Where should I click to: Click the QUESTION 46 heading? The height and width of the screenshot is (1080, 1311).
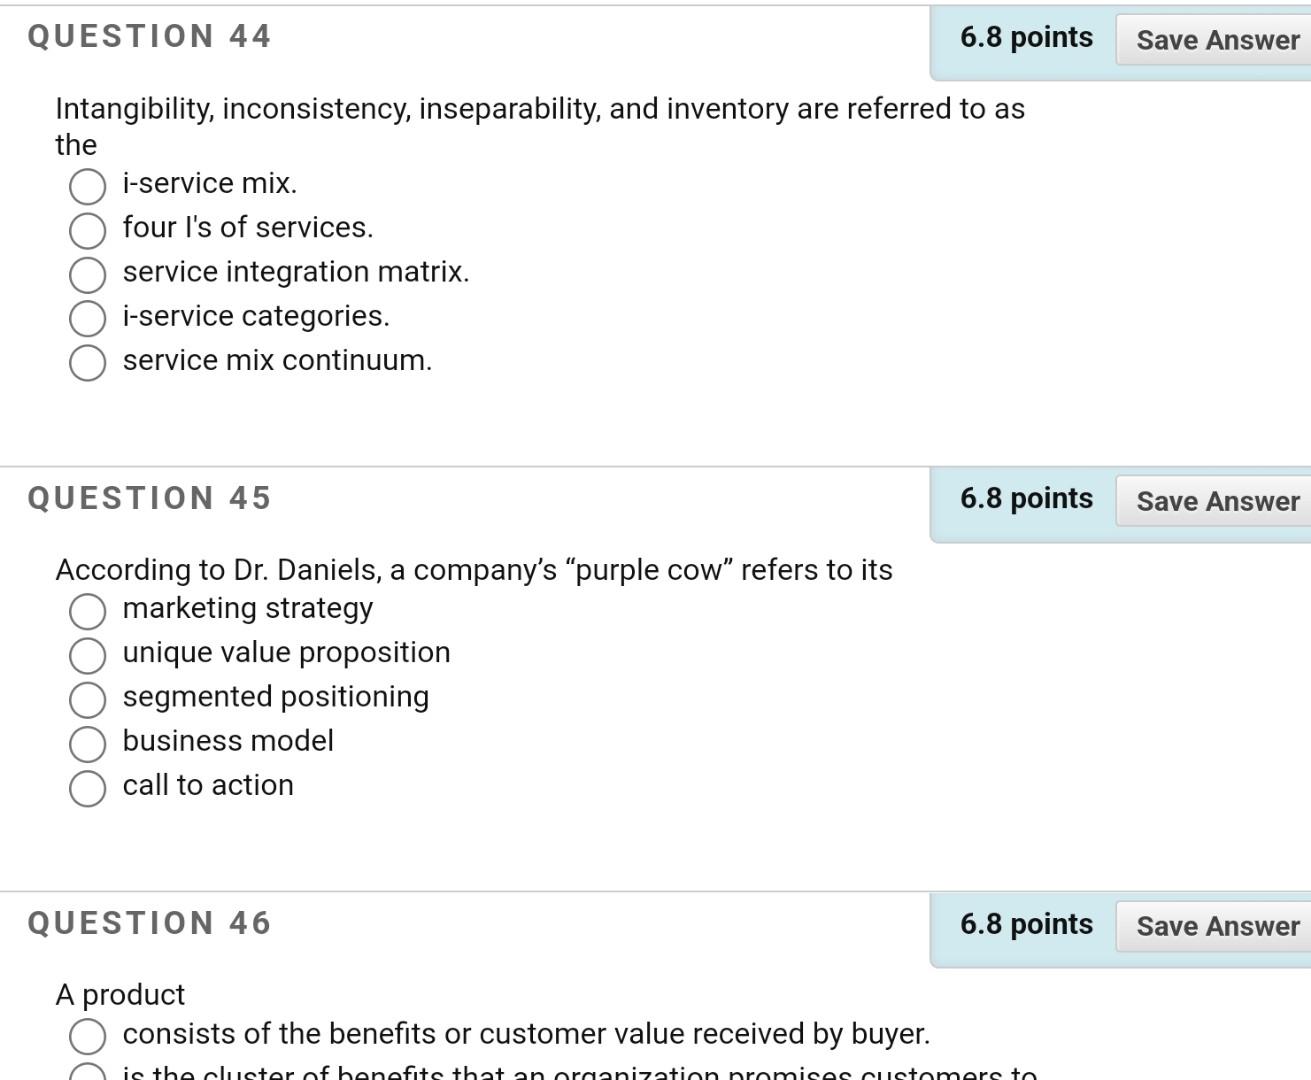[149, 923]
